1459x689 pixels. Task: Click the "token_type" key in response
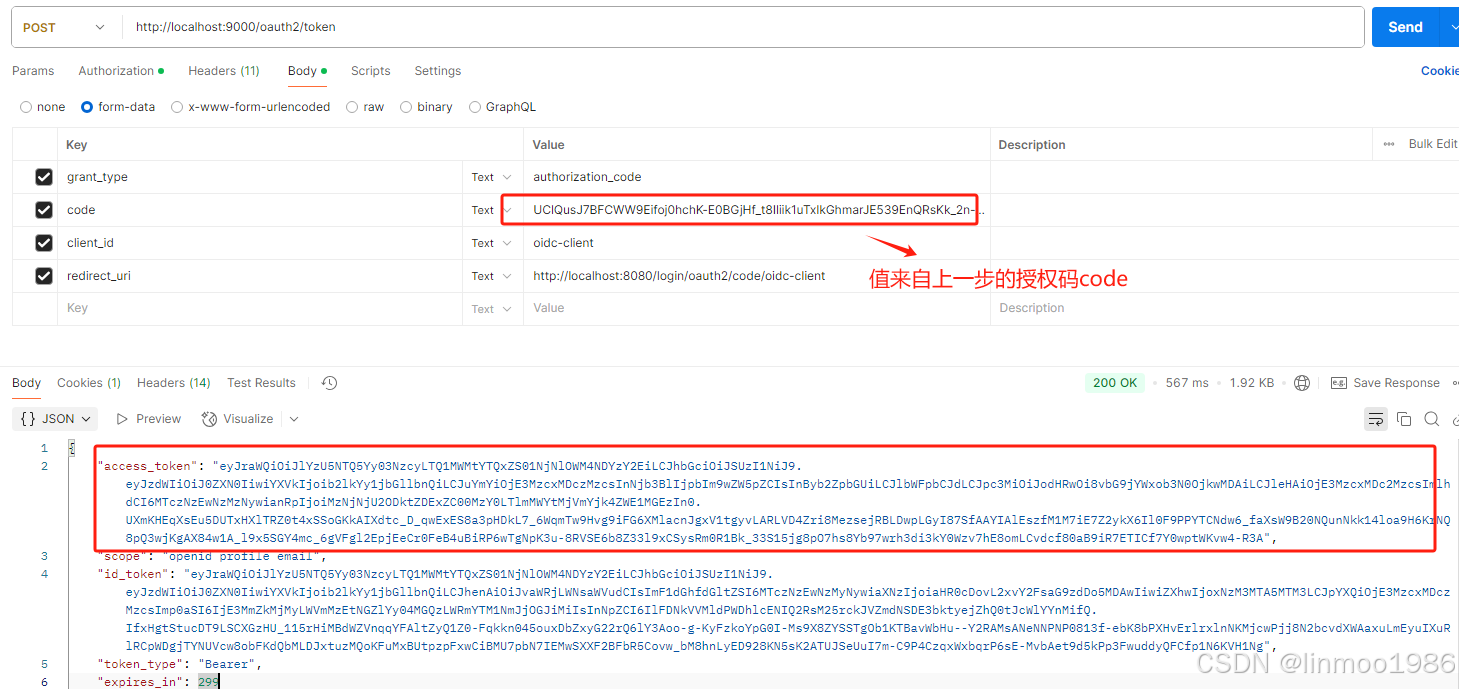point(140,664)
